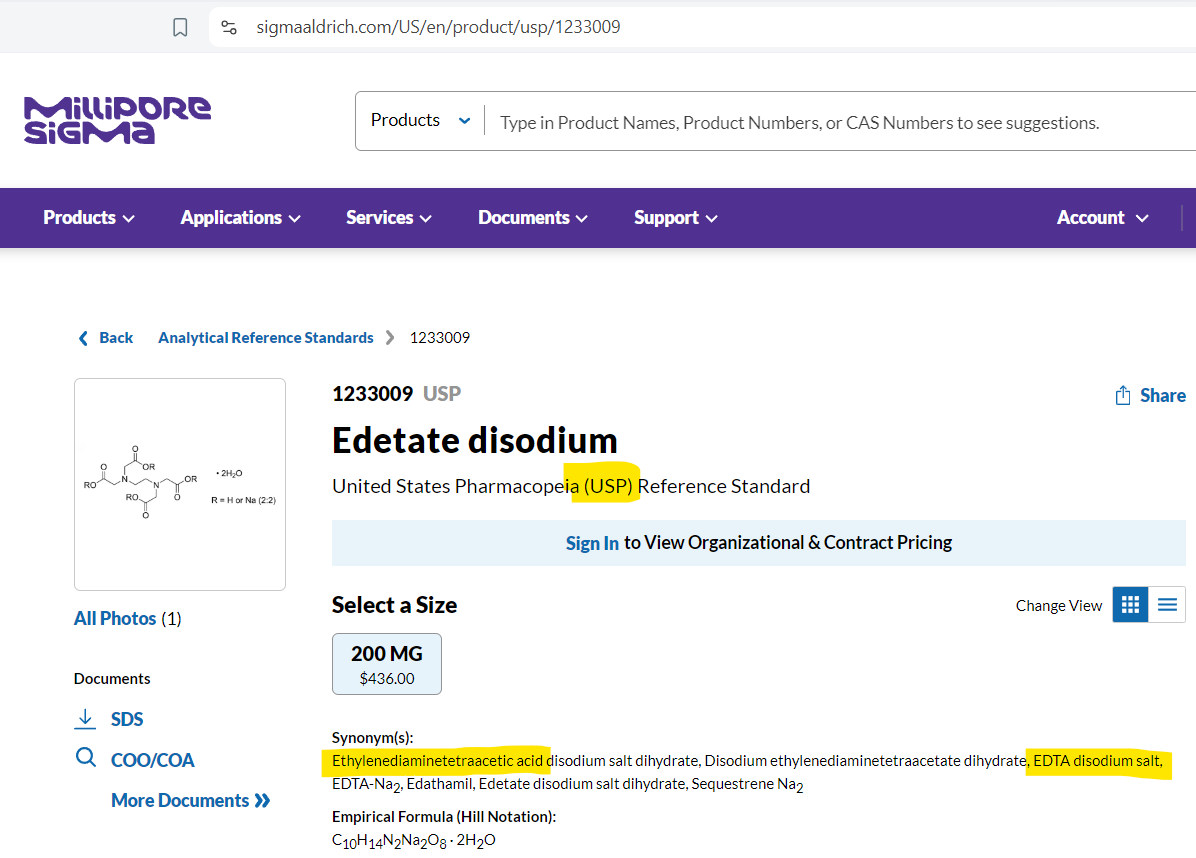Open the Account dropdown menu
The image size is (1196, 858).
pyautogui.click(x=1103, y=218)
